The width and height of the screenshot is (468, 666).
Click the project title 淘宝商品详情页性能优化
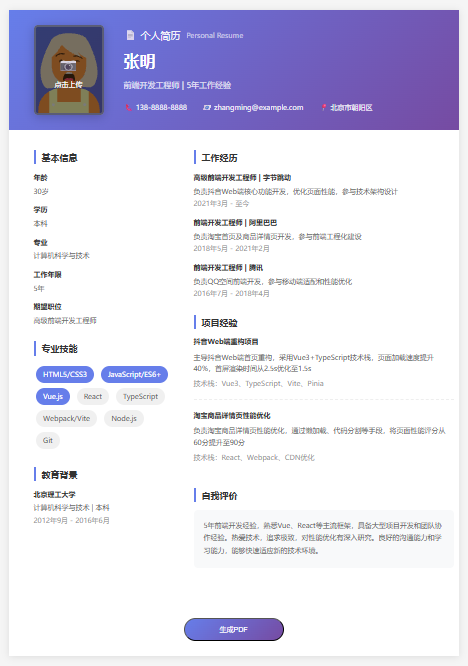tap(232, 415)
